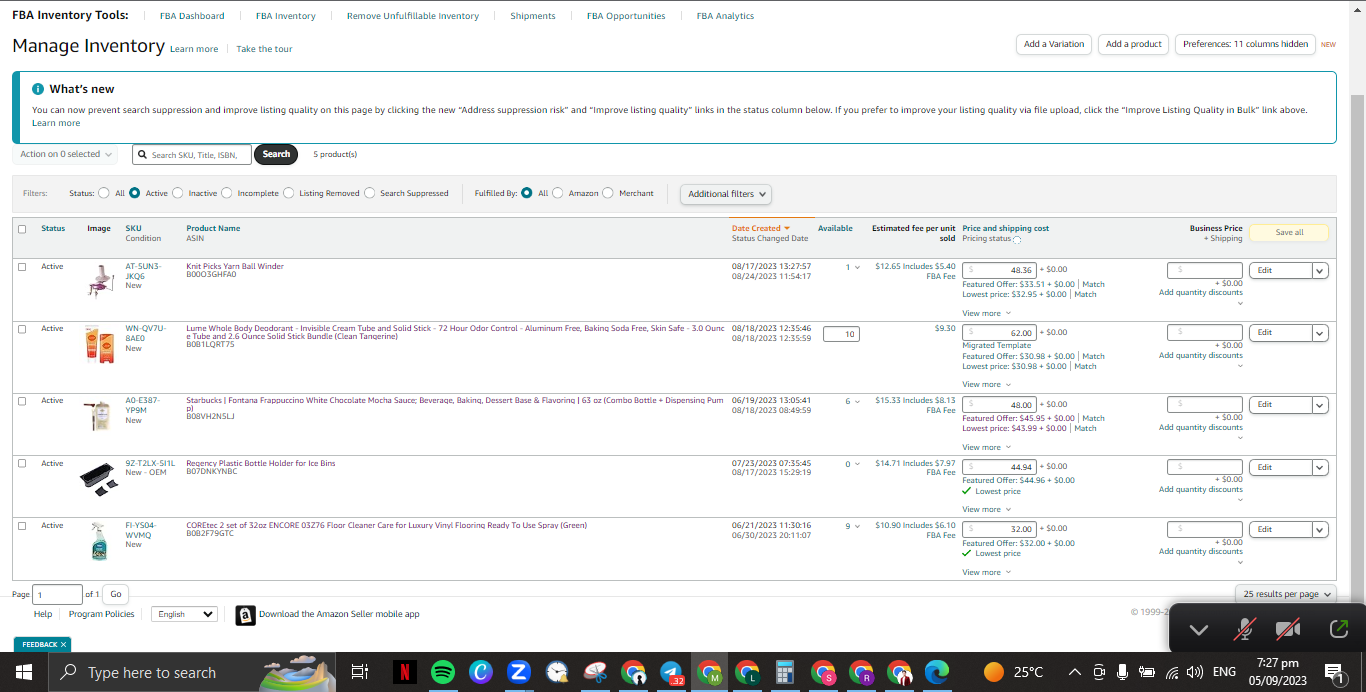Select the Search Suppressed status radio
The image size is (1366, 692).
click(370, 193)
